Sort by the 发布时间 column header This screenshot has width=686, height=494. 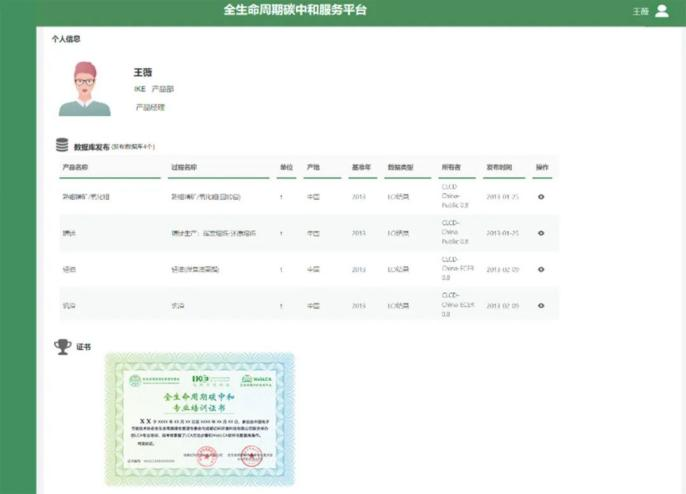pyautogui.click(x=499, y=167)
